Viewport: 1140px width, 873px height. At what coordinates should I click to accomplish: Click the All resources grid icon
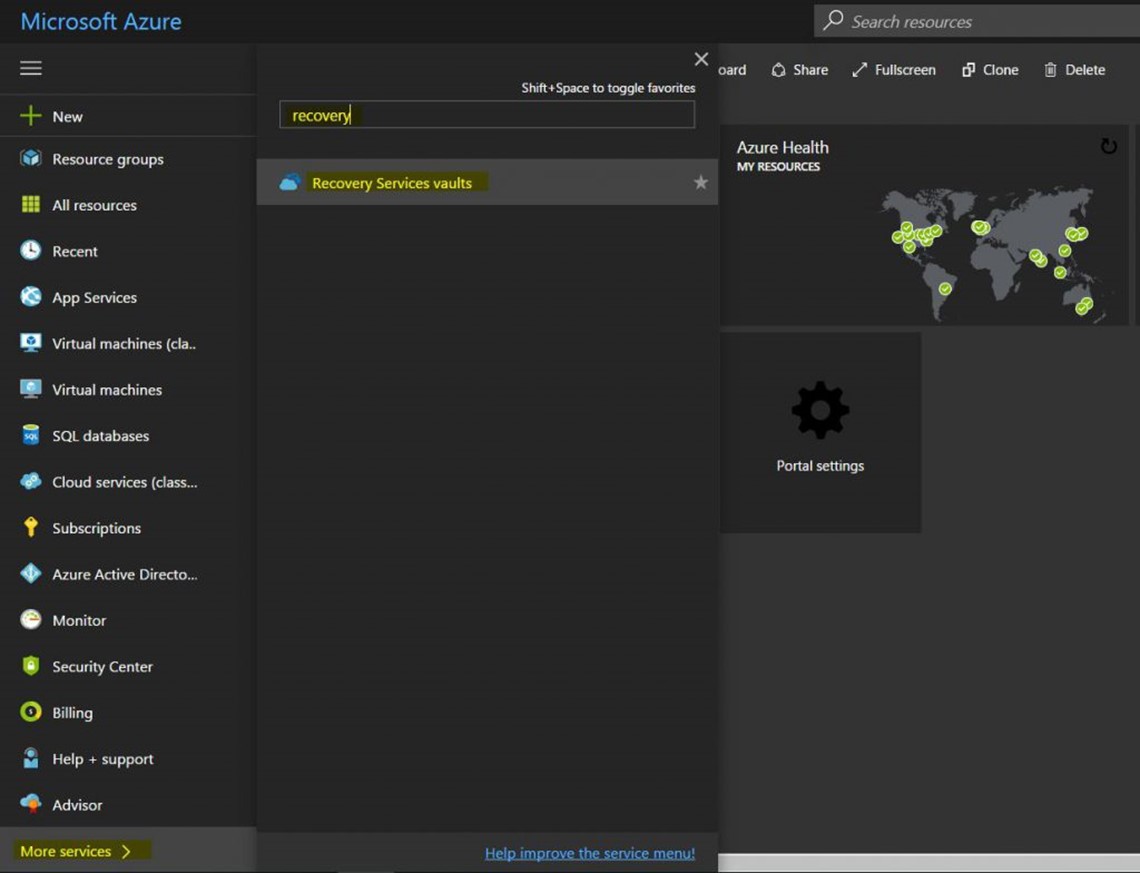pyautogui.click(x=31, y=204)
